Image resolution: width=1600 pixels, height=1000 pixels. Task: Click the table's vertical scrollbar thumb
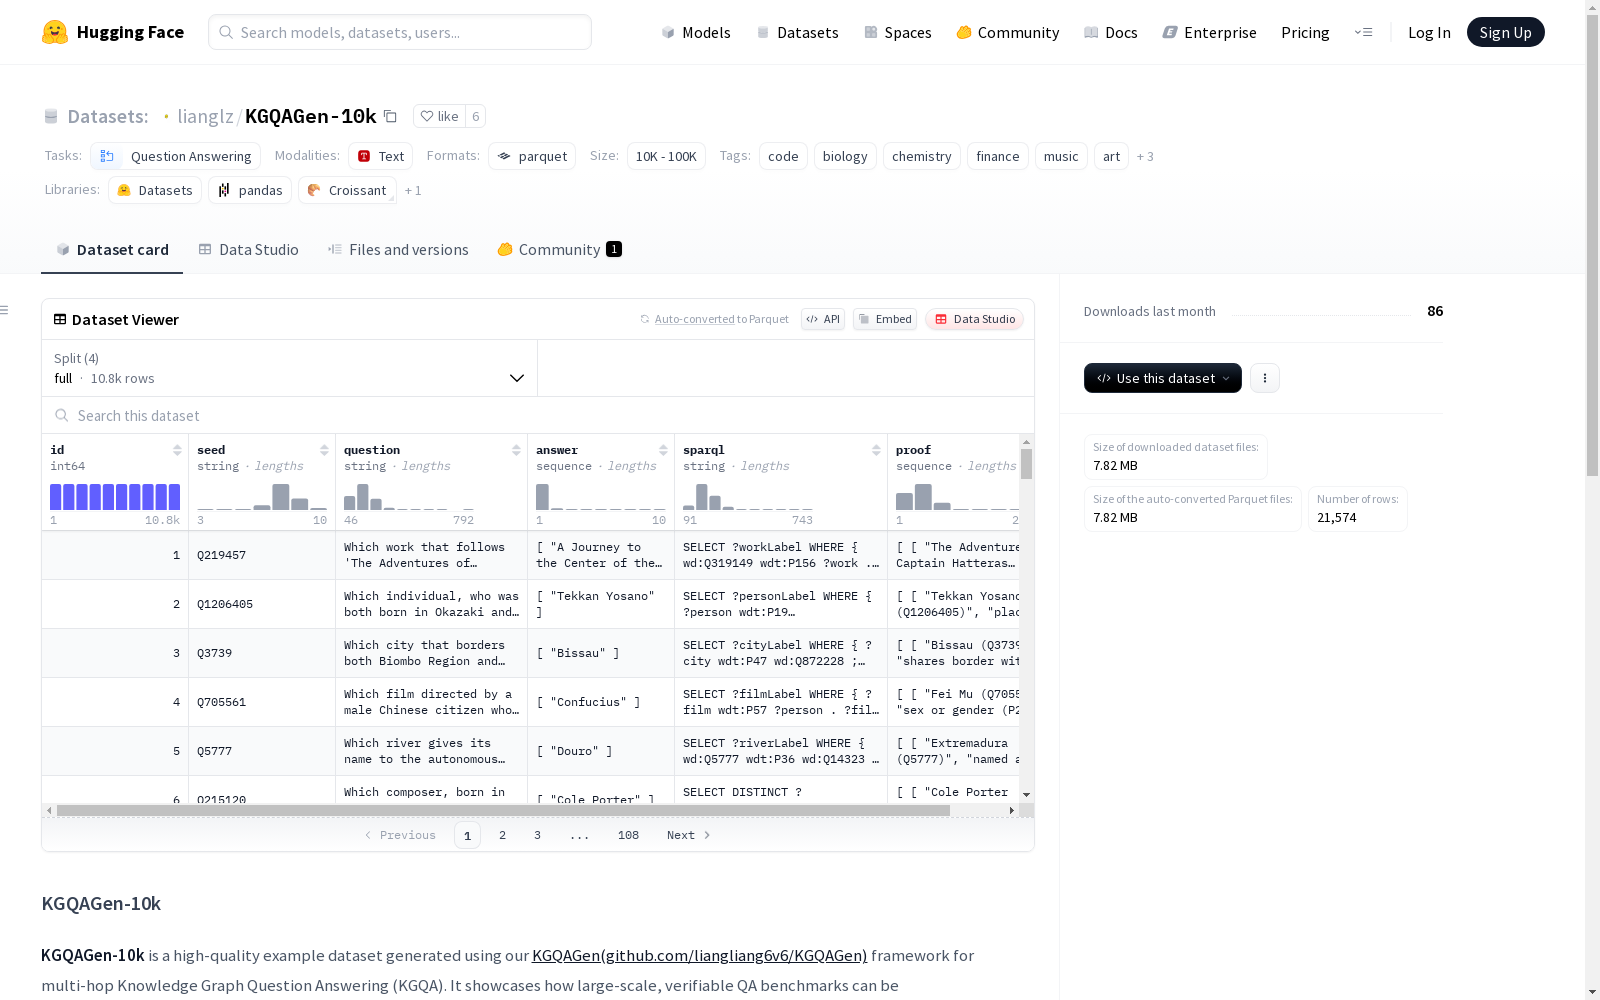pyautogui.click(x=1026, y=464)
